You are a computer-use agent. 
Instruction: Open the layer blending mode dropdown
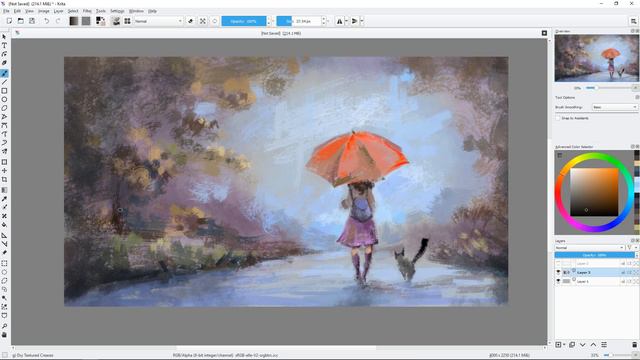[589, 247]
